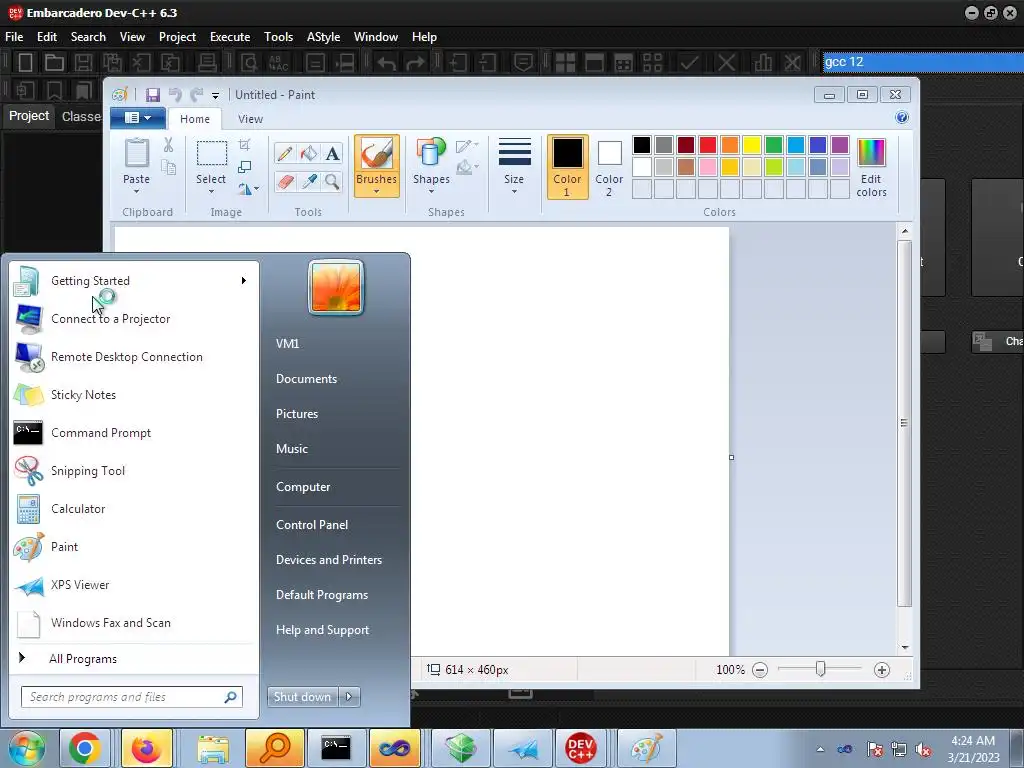The image size is (1024, 768).
Task: Open AStyle menu in Dev-C++
Action: 323,37
